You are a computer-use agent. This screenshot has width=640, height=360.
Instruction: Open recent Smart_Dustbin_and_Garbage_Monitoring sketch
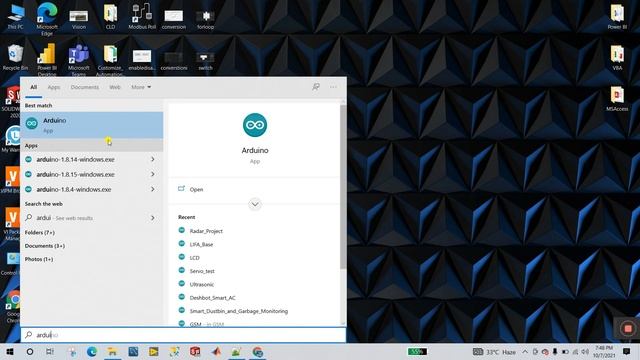[x=238, y=311]
